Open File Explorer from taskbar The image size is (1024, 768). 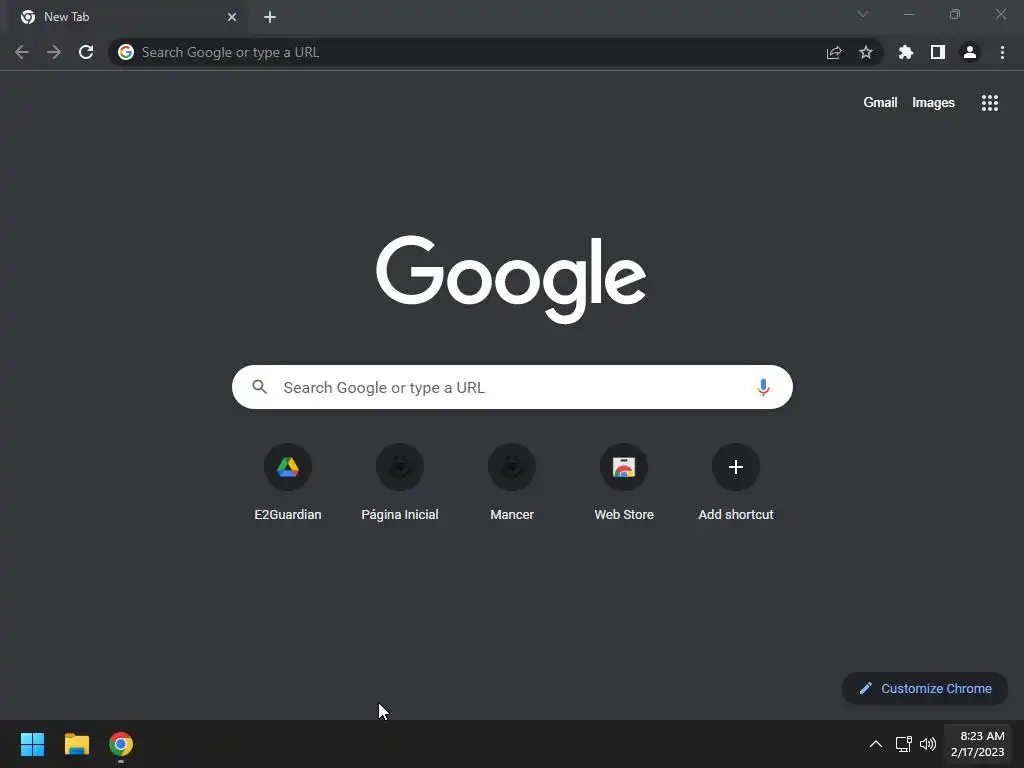[76, 744]
